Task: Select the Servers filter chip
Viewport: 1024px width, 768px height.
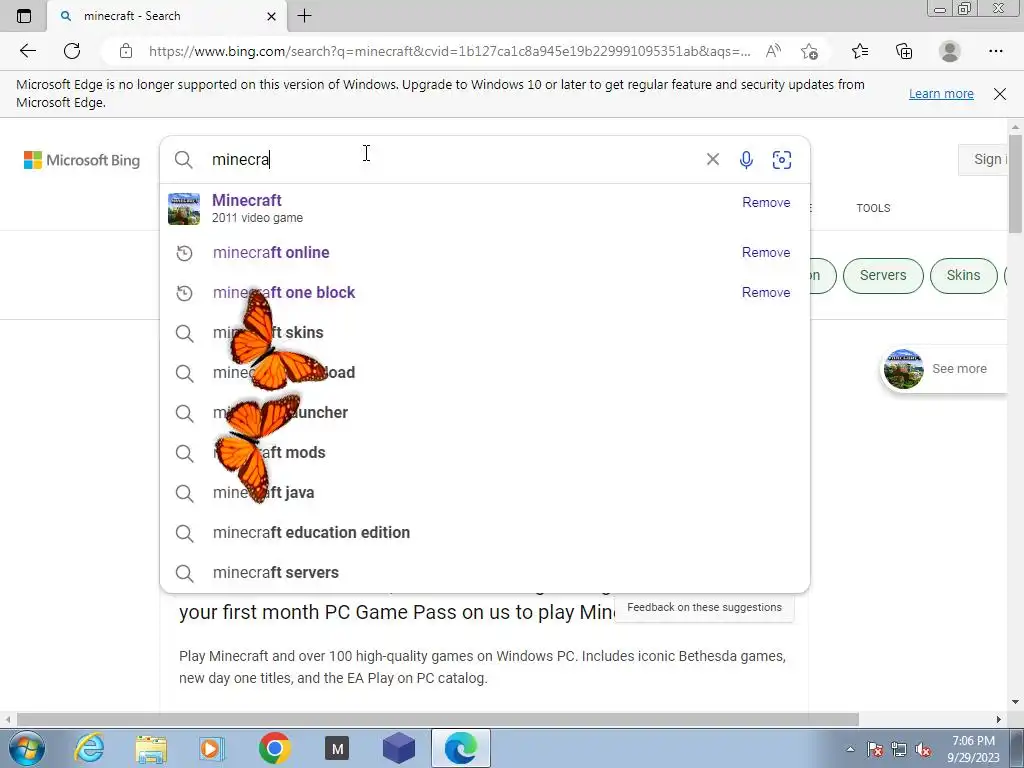Action: point(883,276)
